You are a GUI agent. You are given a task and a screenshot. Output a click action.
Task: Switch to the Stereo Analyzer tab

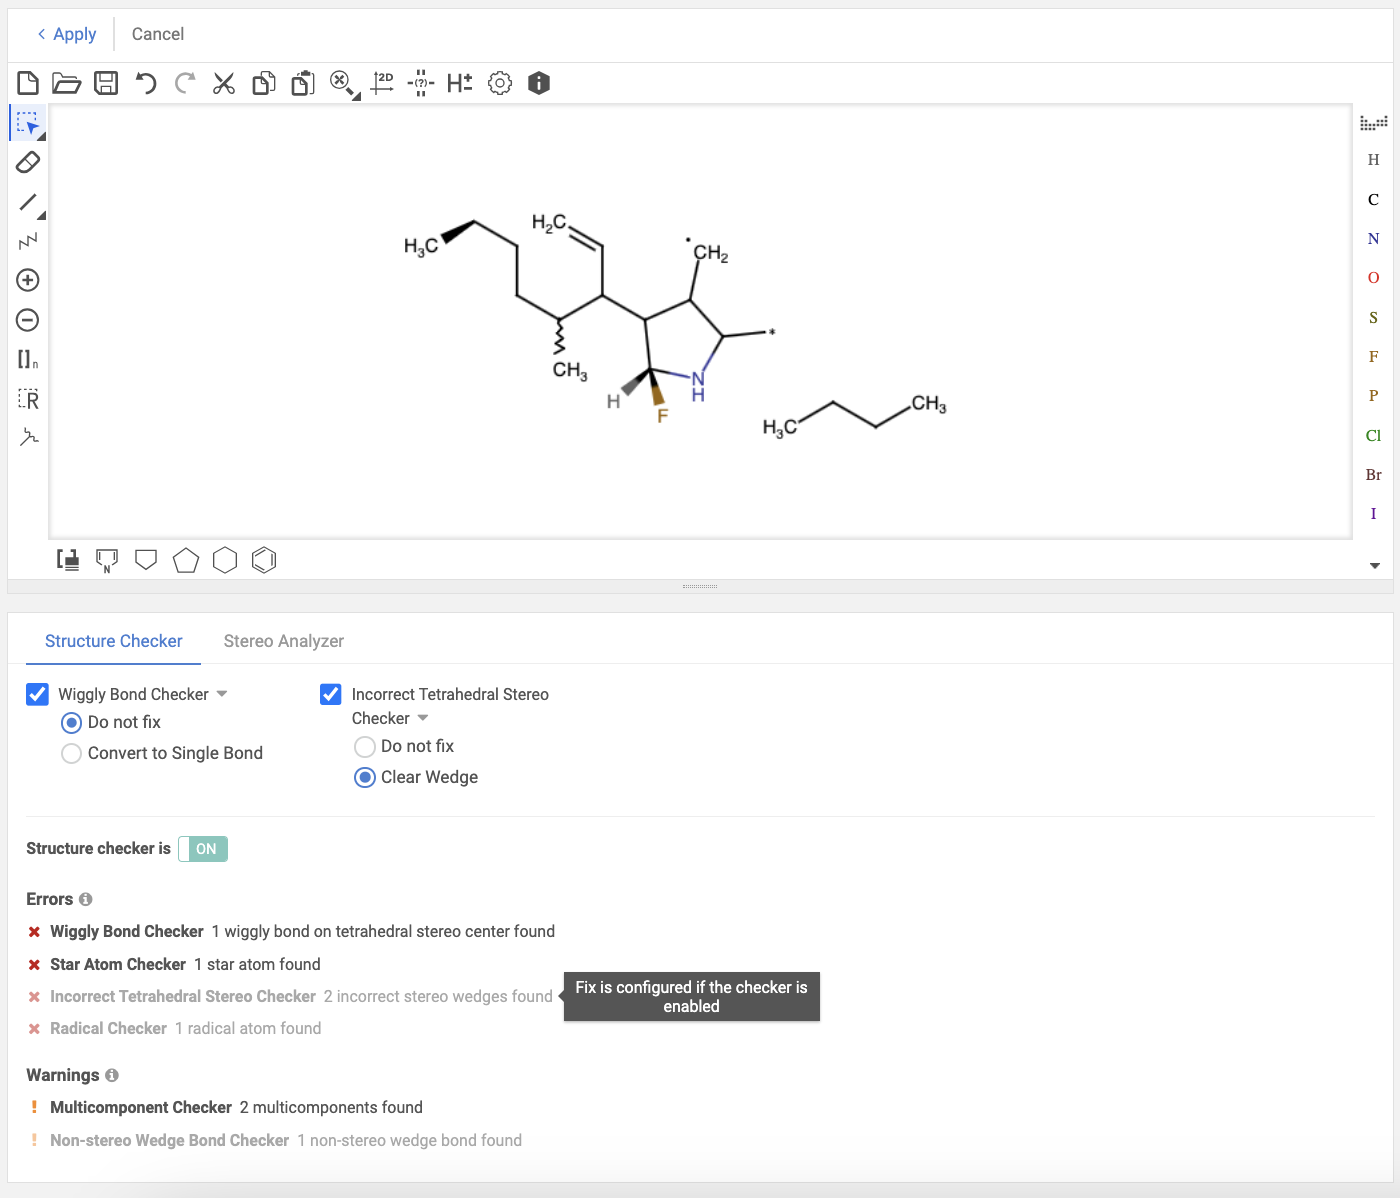[283, 641]
